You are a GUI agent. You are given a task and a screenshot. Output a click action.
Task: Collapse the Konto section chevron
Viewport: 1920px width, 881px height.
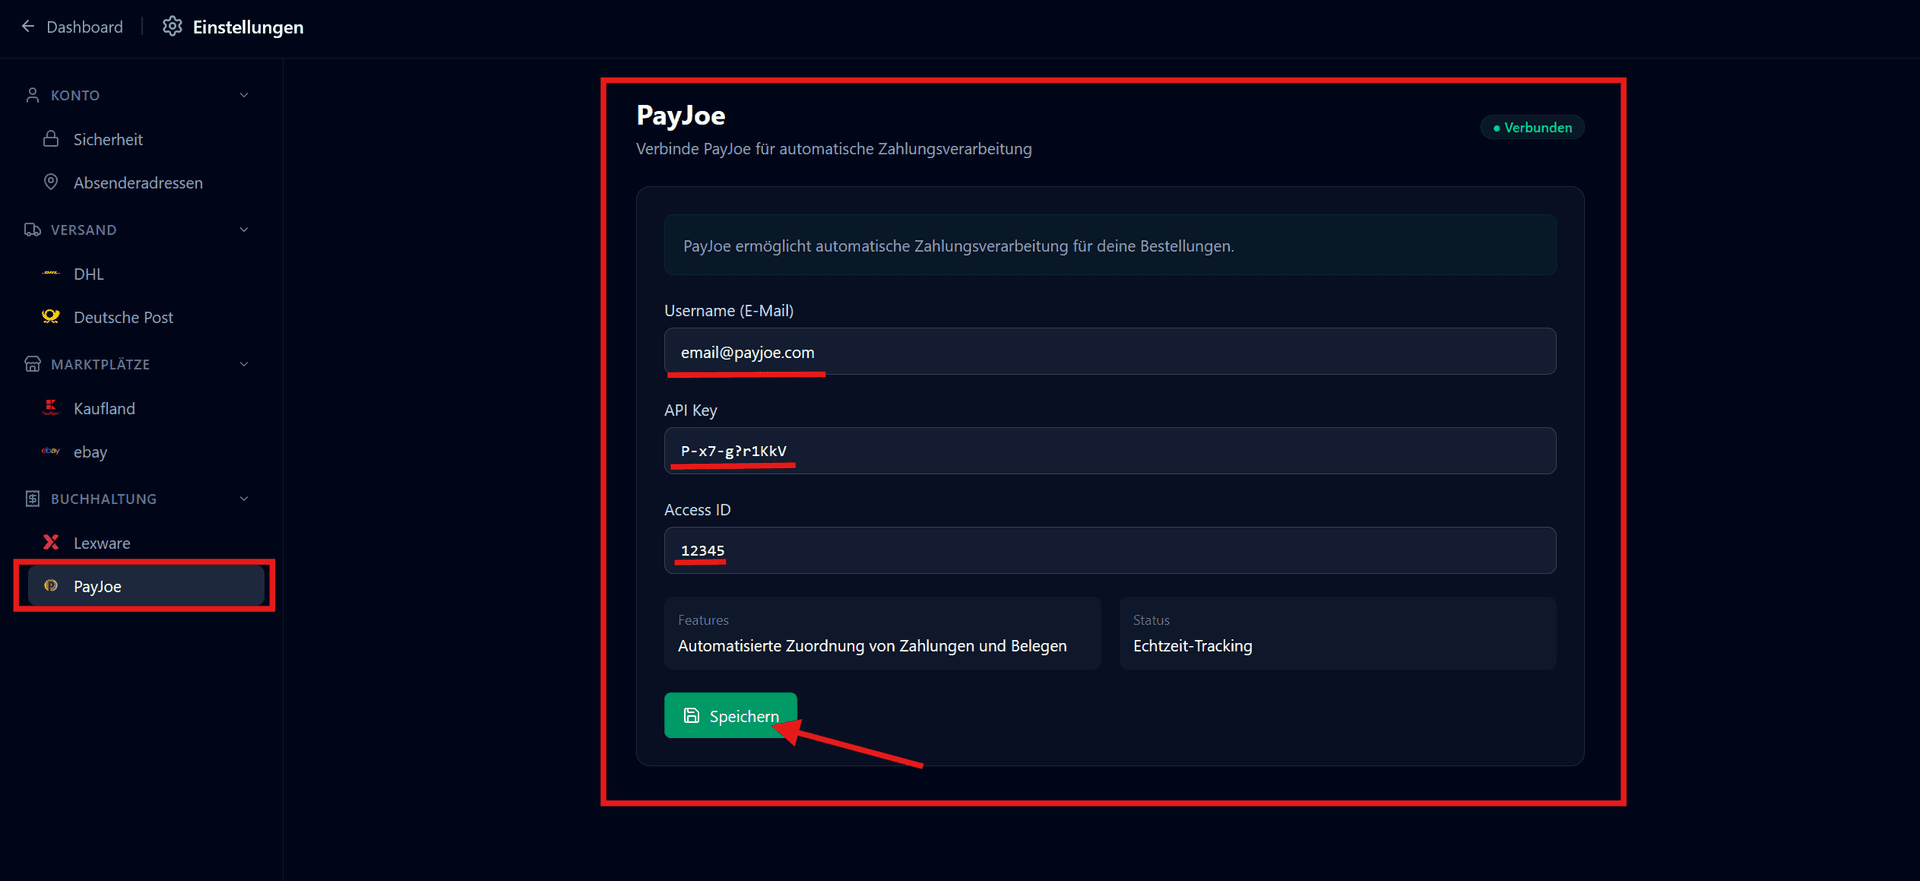click(244, 95)
